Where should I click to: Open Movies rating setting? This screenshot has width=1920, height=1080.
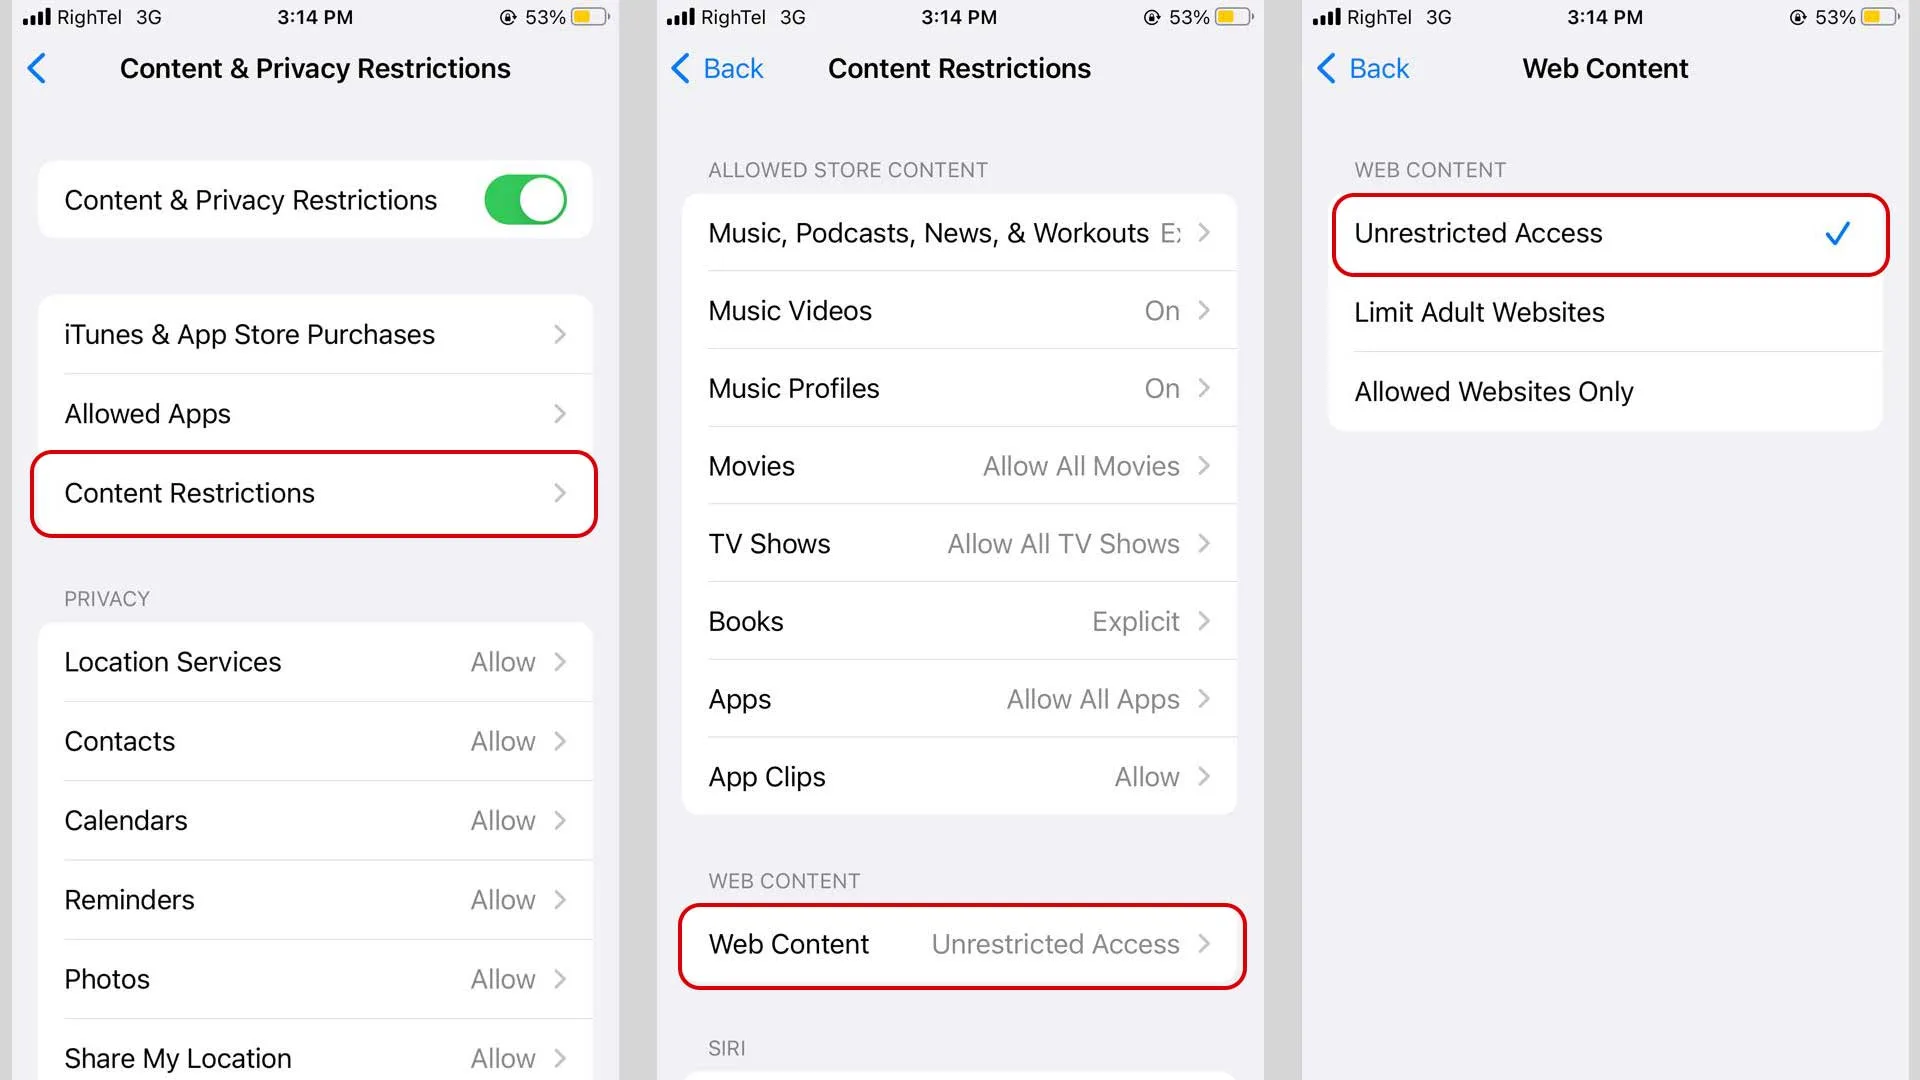(x=959, y=466)
